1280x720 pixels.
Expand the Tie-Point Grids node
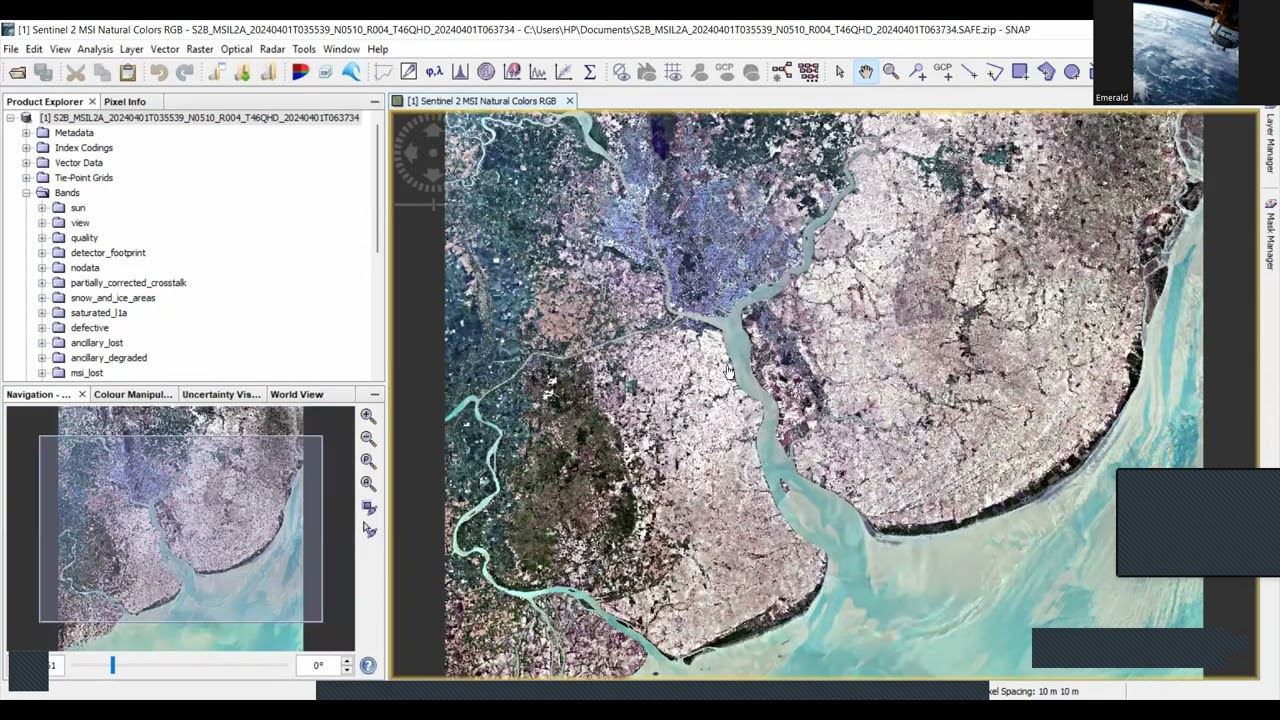point(27,178)
